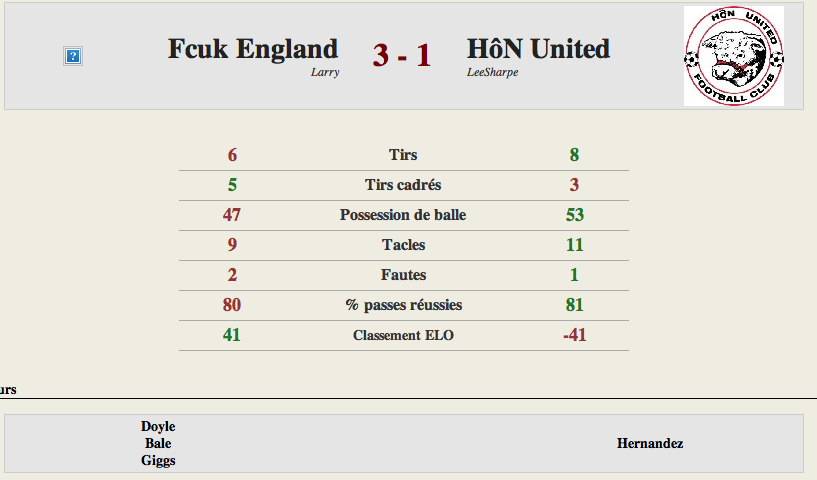Select the Tirs cadrés stat label

pos(403,184)
